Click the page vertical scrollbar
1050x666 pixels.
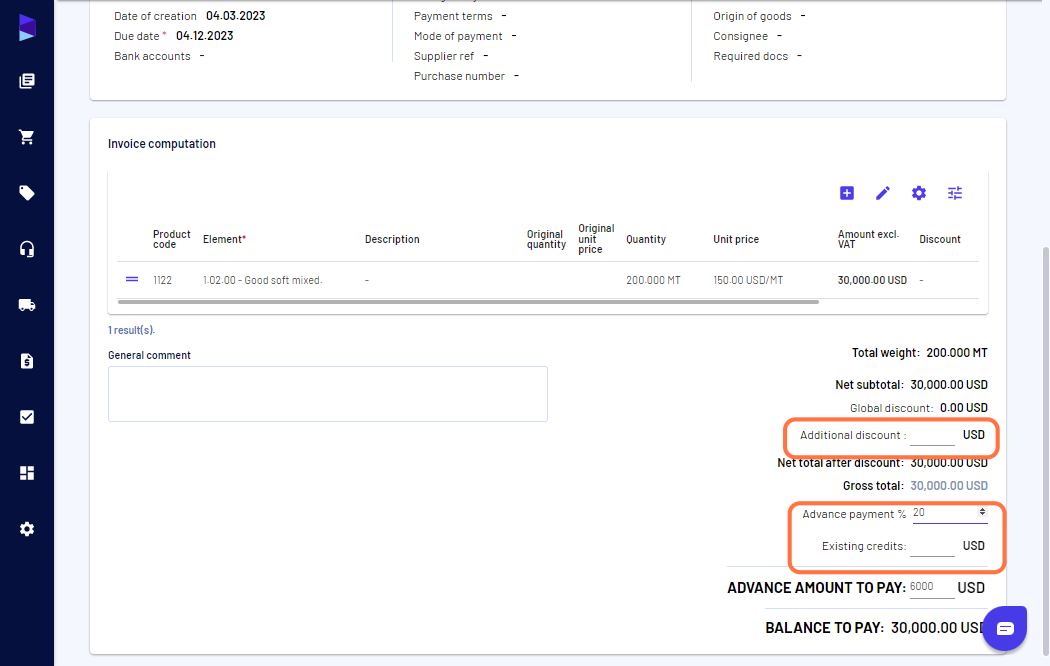[1045, 450]
